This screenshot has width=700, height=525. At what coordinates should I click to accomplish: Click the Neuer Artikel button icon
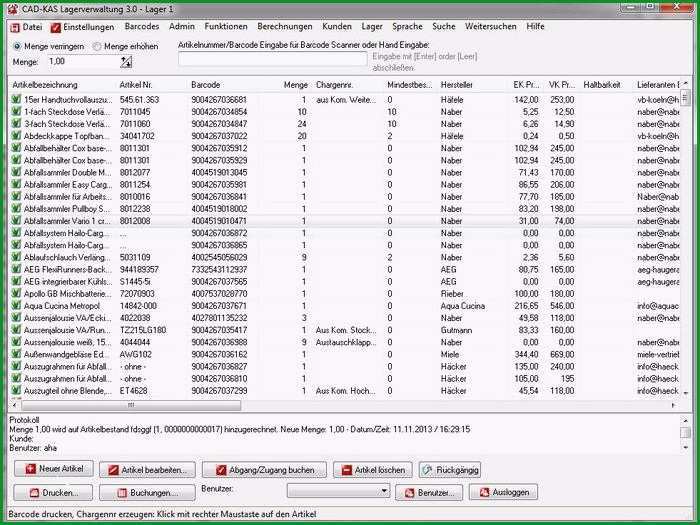30,469
